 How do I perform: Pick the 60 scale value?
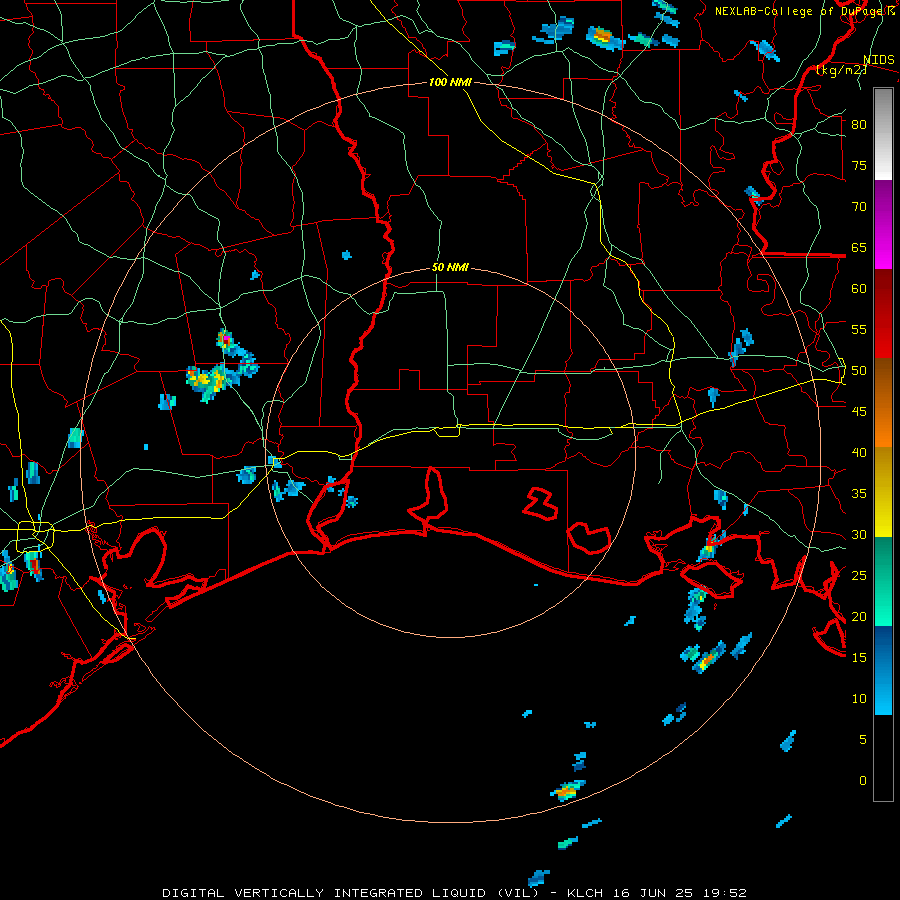click(x=859, y=289)
